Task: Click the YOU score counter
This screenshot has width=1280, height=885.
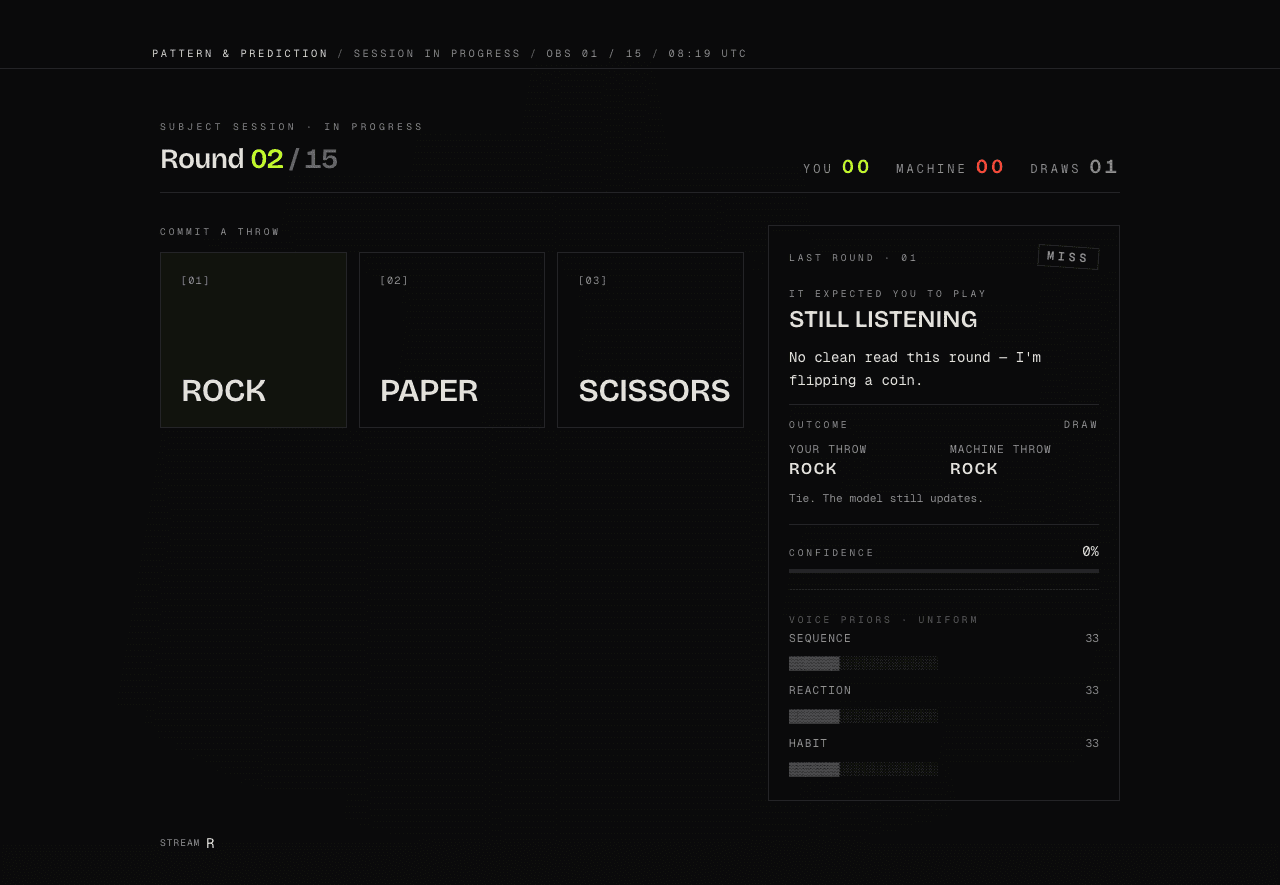Action: [837, 167]
